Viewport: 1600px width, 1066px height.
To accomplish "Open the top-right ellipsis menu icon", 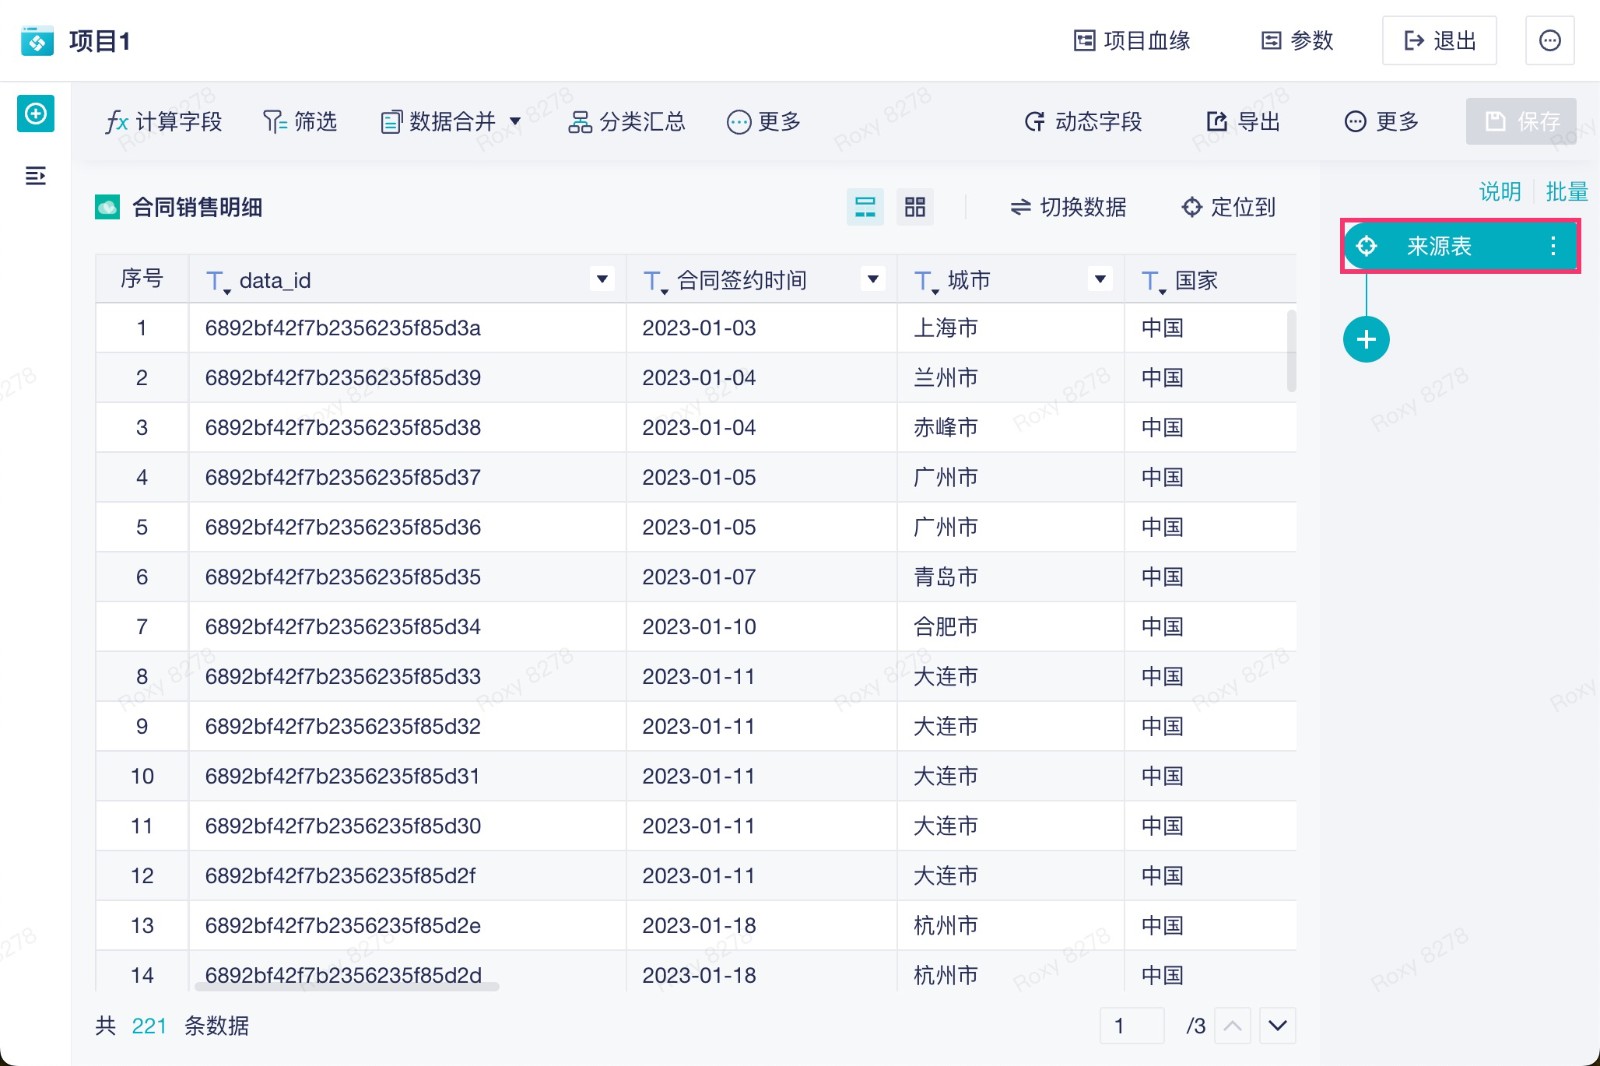I will coord(1550,41).
